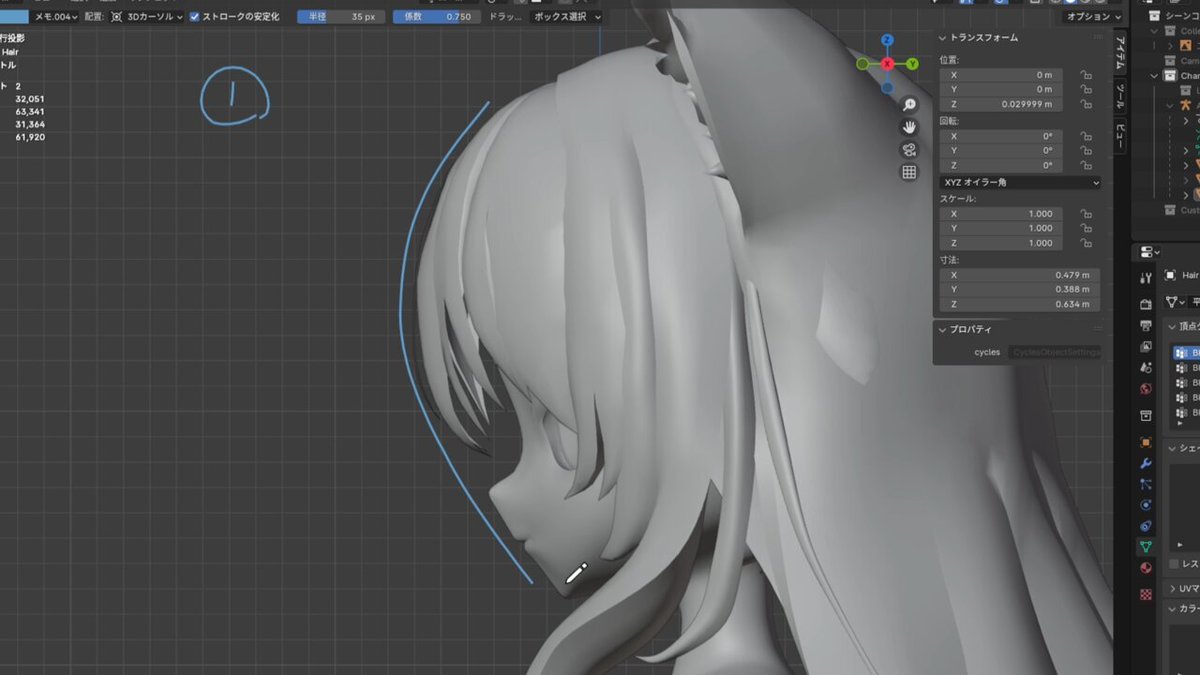Open the Physics properties icon
This screenshot has width=1200, height=675.
(1146, 505)
